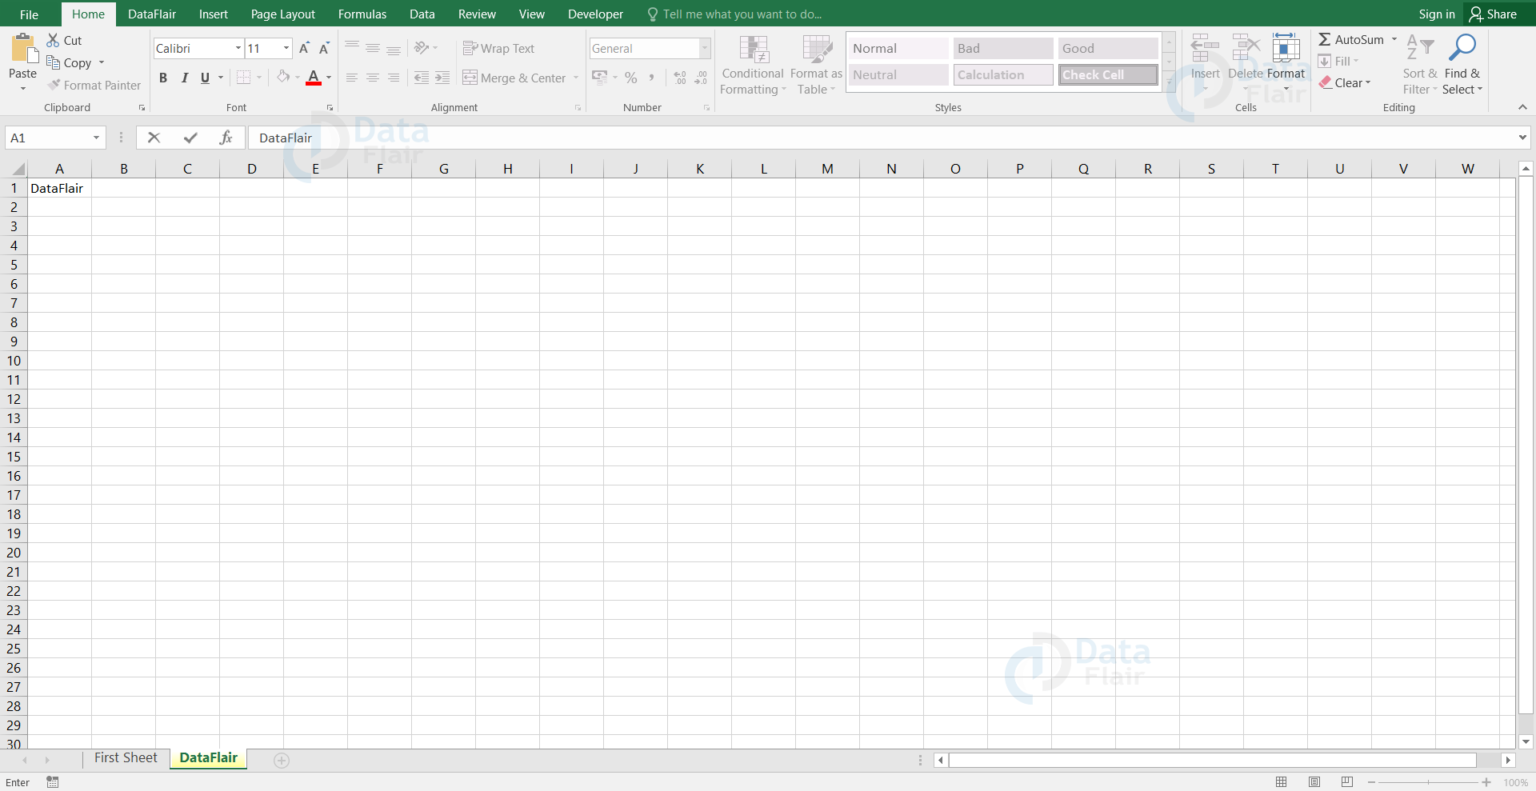Toggle Italic formatting
The width and height of the screenshot is (1536, 791).
tap(184, 77)
